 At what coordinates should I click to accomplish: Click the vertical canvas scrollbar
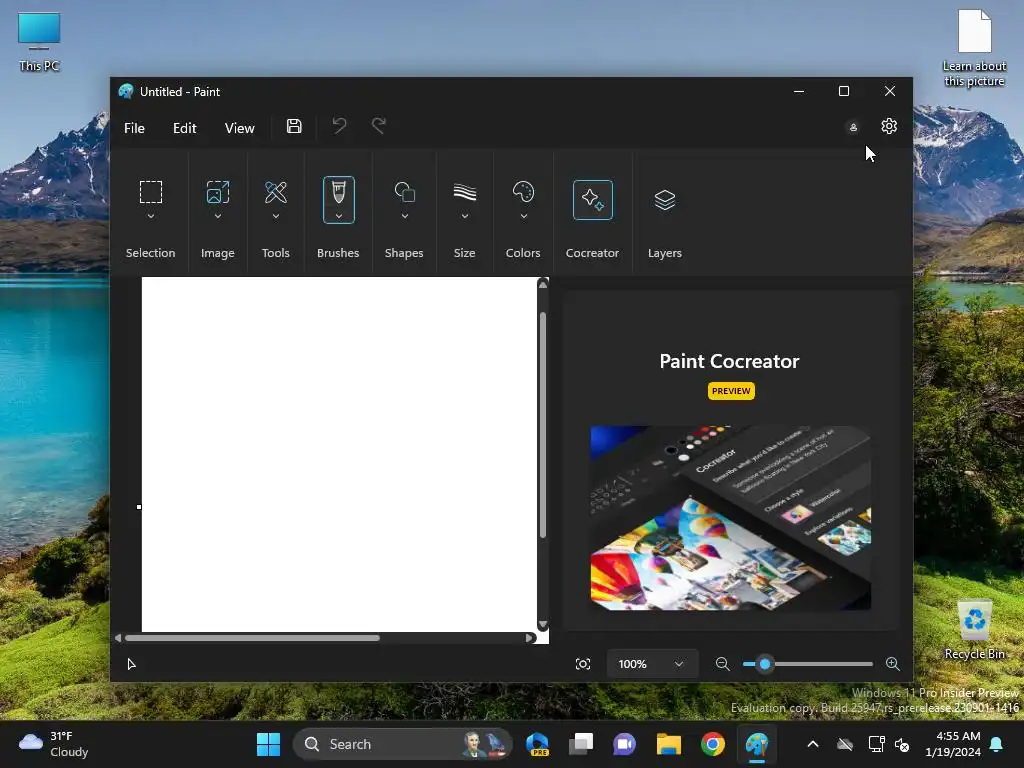click(x=543, y=424)
